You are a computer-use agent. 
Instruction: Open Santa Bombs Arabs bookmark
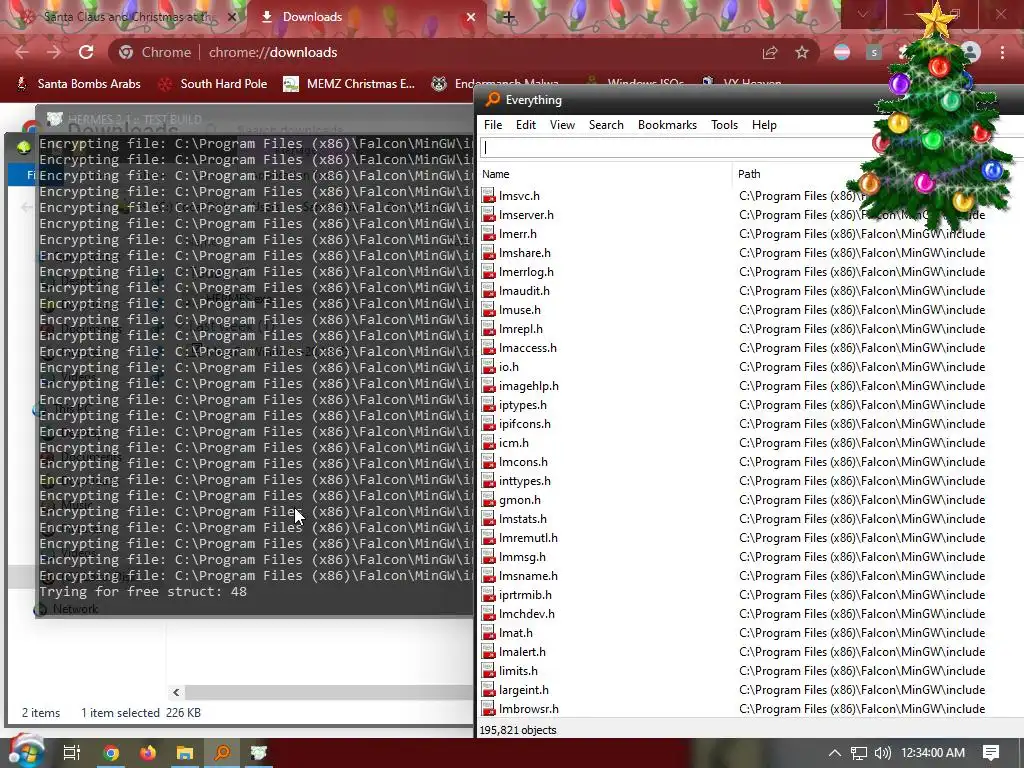tap(78, 84)
